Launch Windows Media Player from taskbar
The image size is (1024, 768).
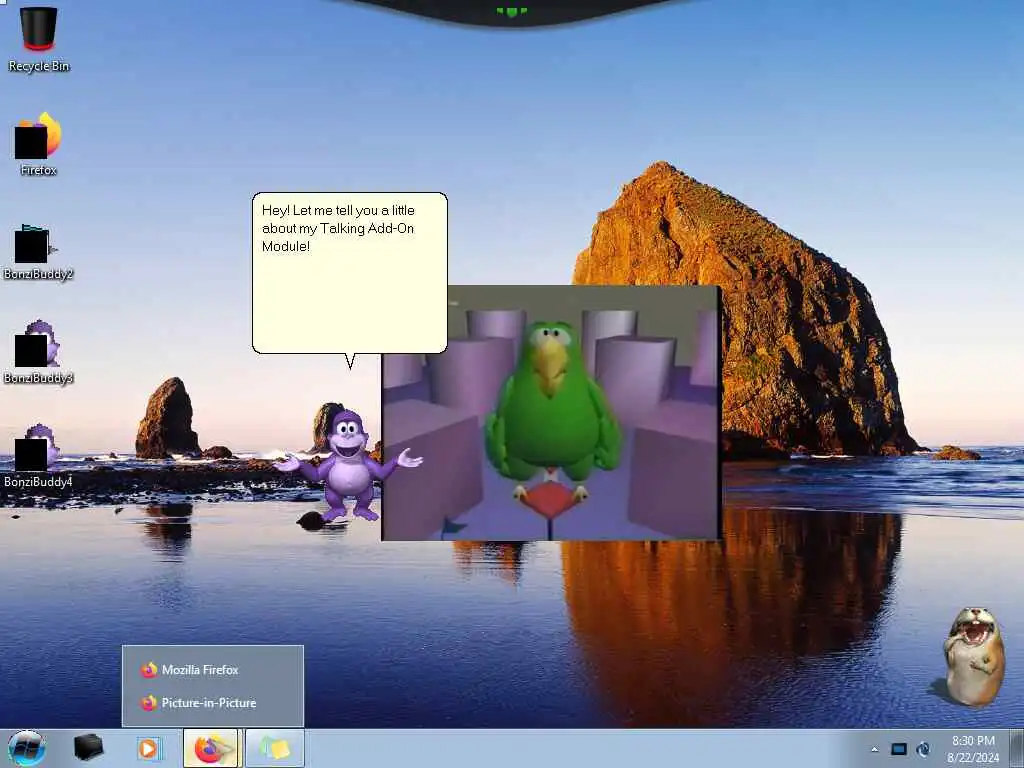click(x=148, y=748)
